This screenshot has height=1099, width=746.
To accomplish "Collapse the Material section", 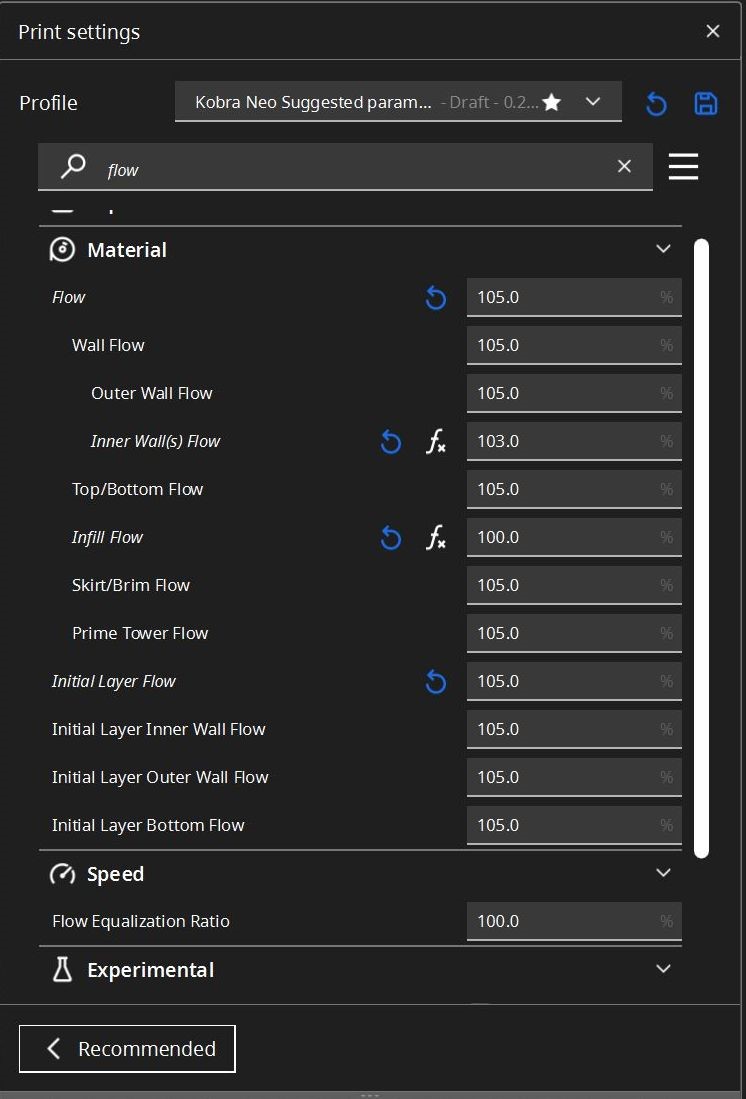I will tap(663, 249).
